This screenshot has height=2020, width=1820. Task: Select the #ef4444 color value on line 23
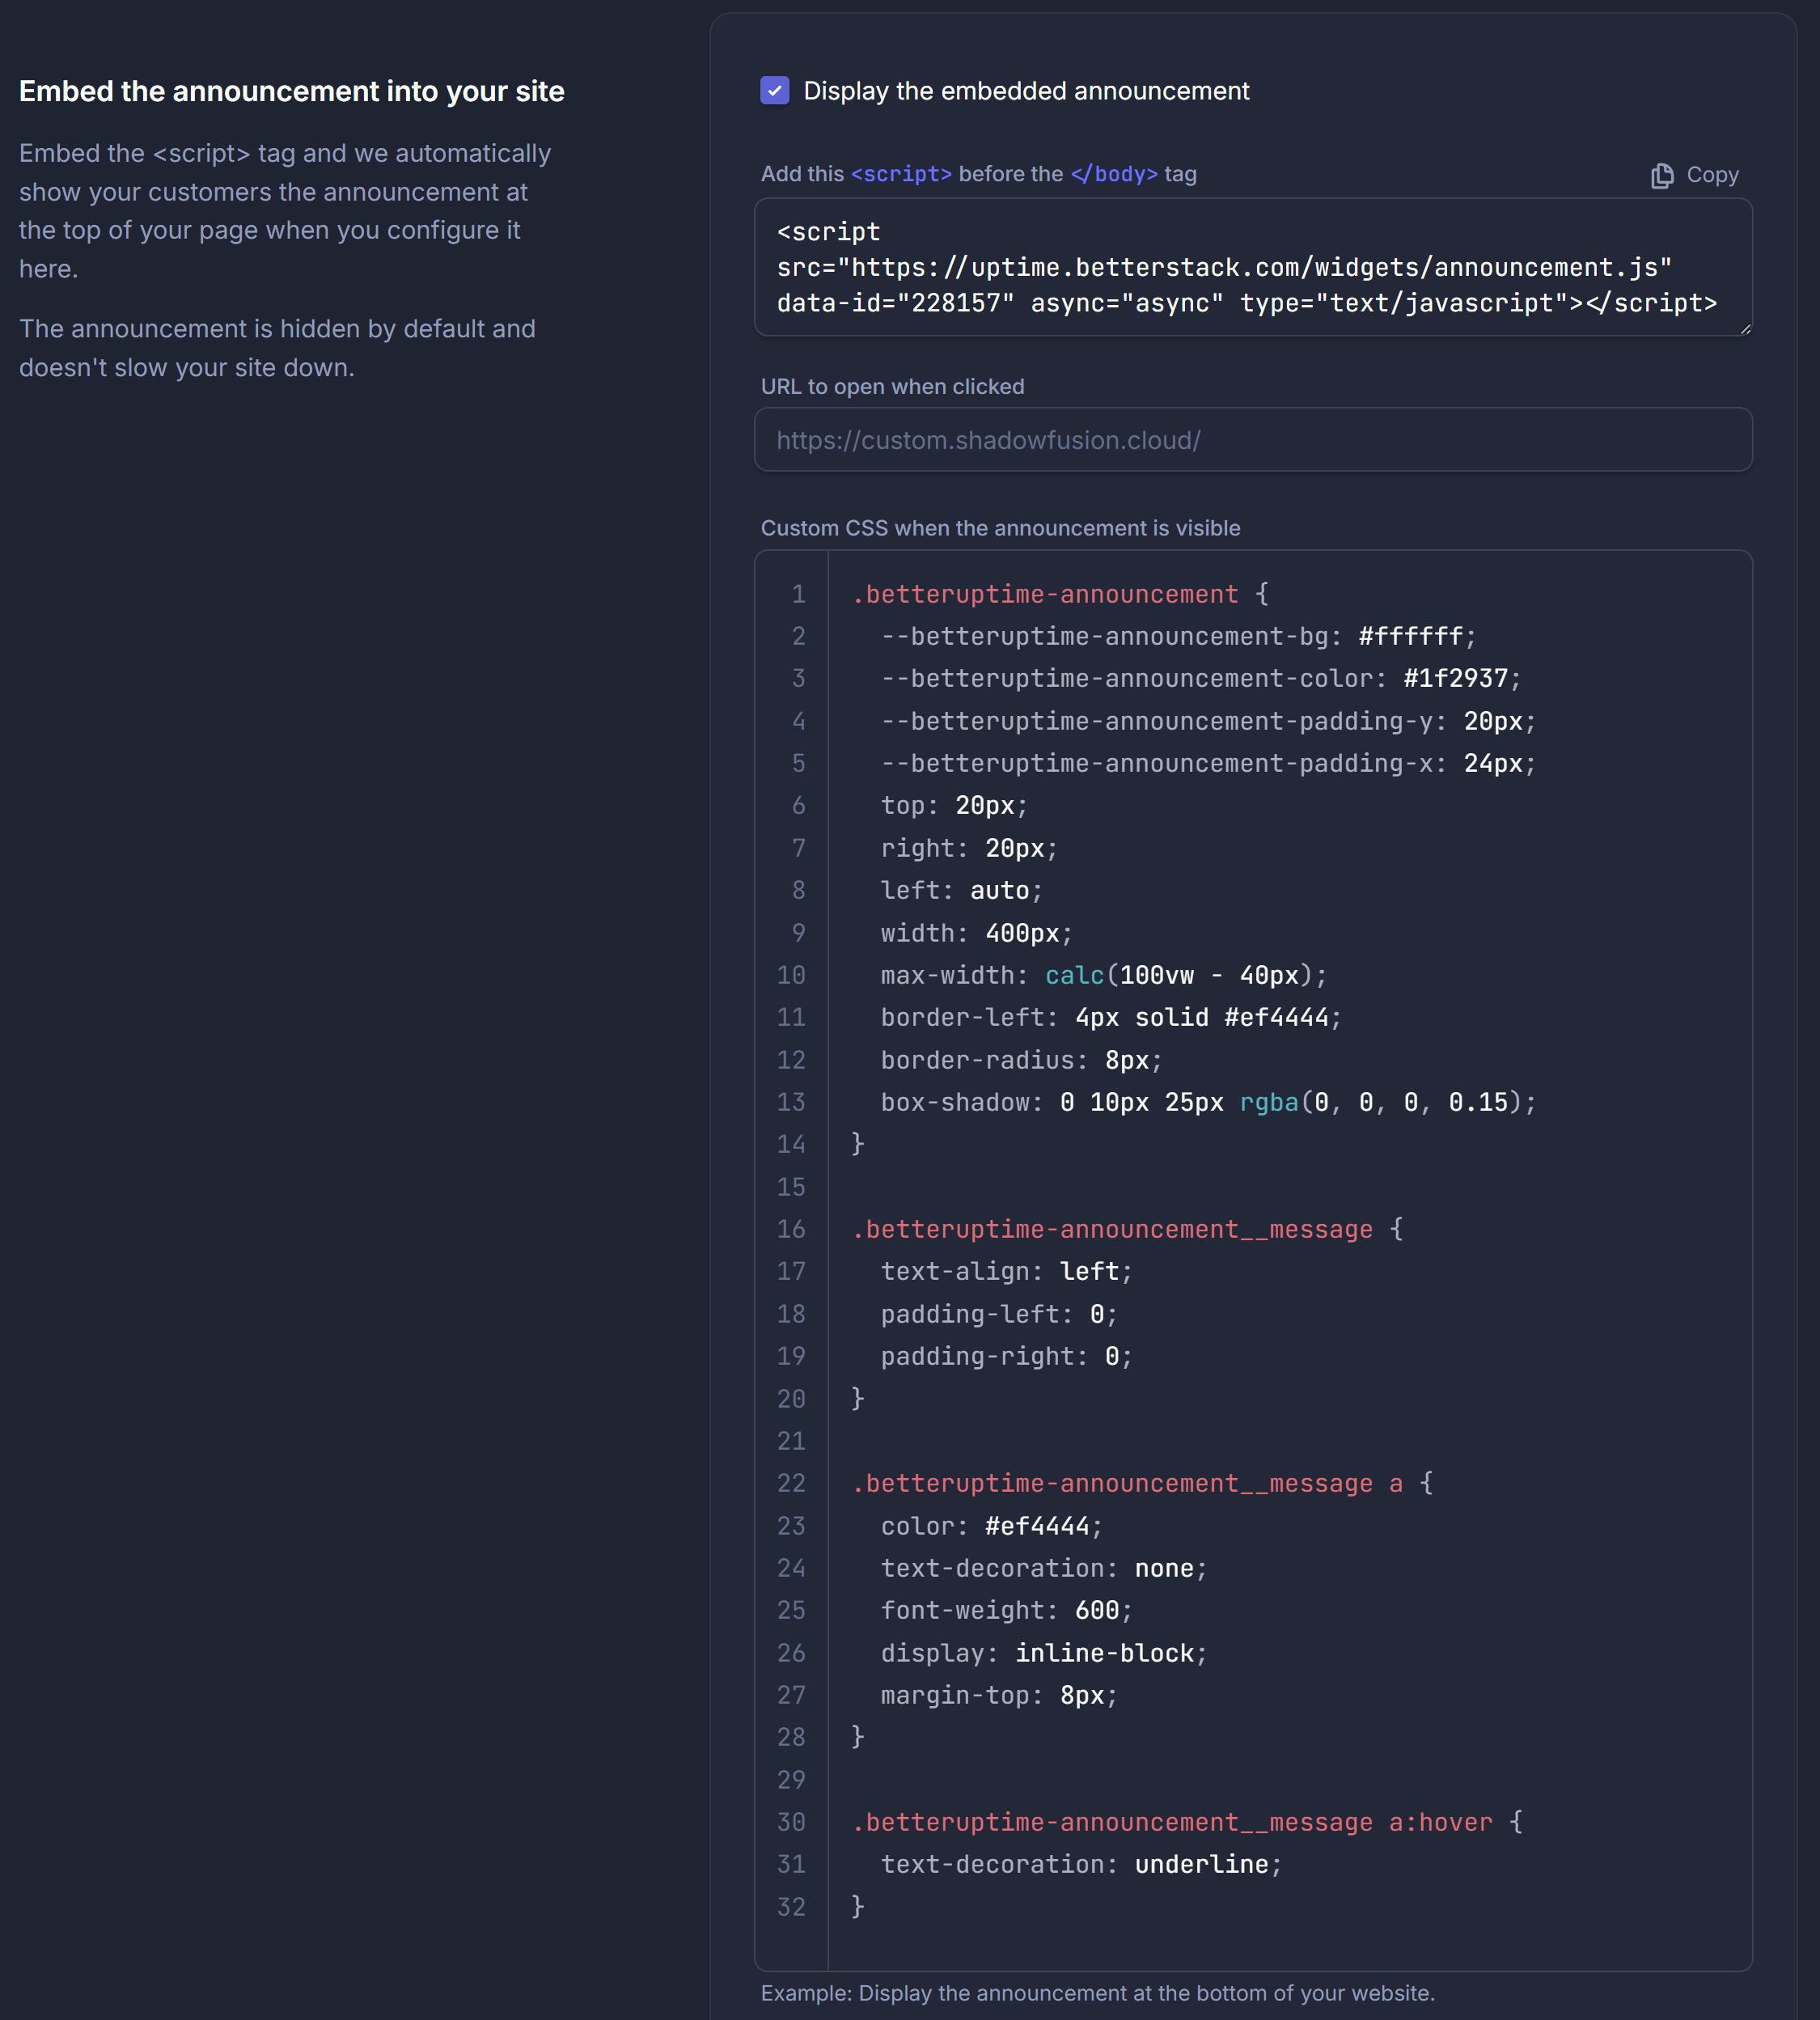pyautogui.click(x=1037, y=1525)
